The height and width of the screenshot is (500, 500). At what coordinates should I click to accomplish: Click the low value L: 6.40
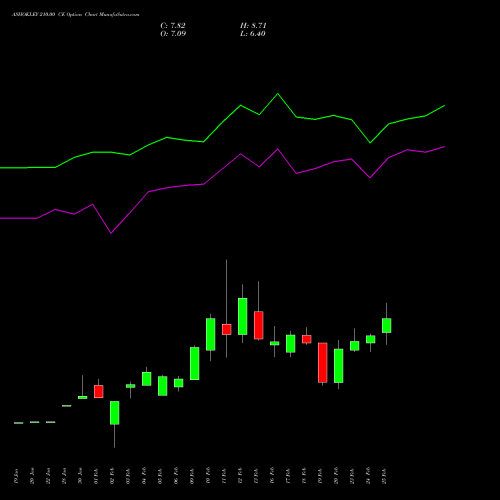click(253, 34)
